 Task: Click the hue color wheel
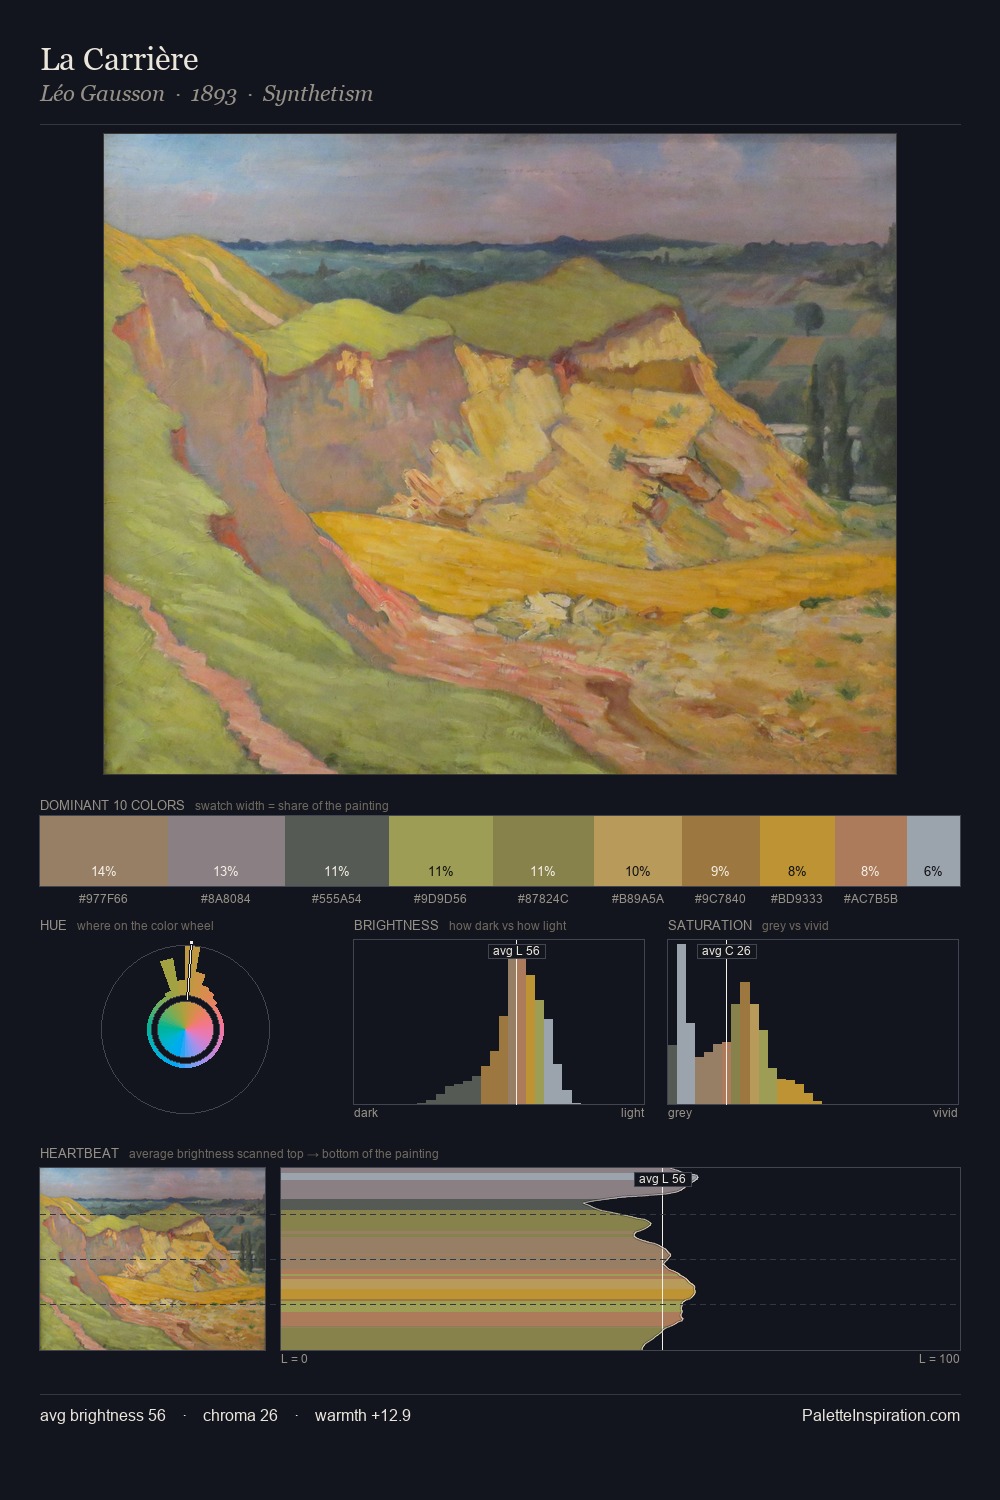point(185,1029)
